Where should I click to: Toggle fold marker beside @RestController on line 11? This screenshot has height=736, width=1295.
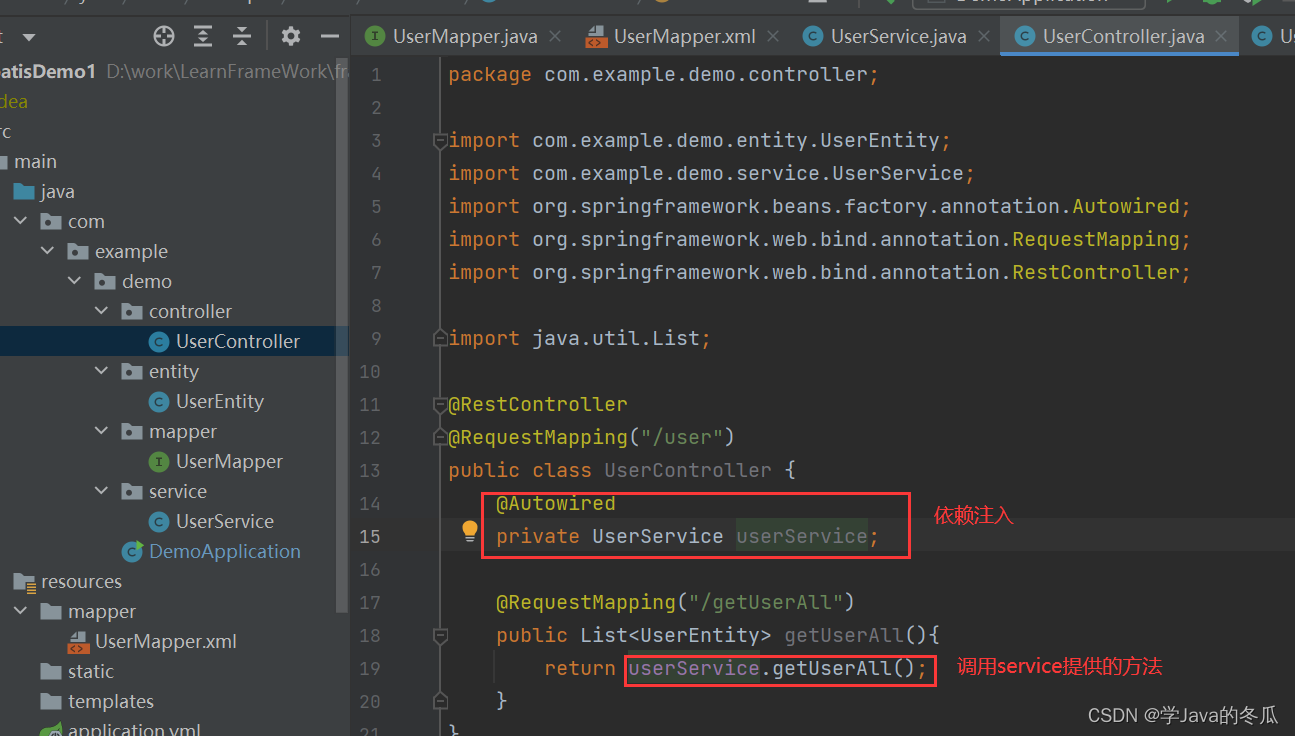point(439,405)
